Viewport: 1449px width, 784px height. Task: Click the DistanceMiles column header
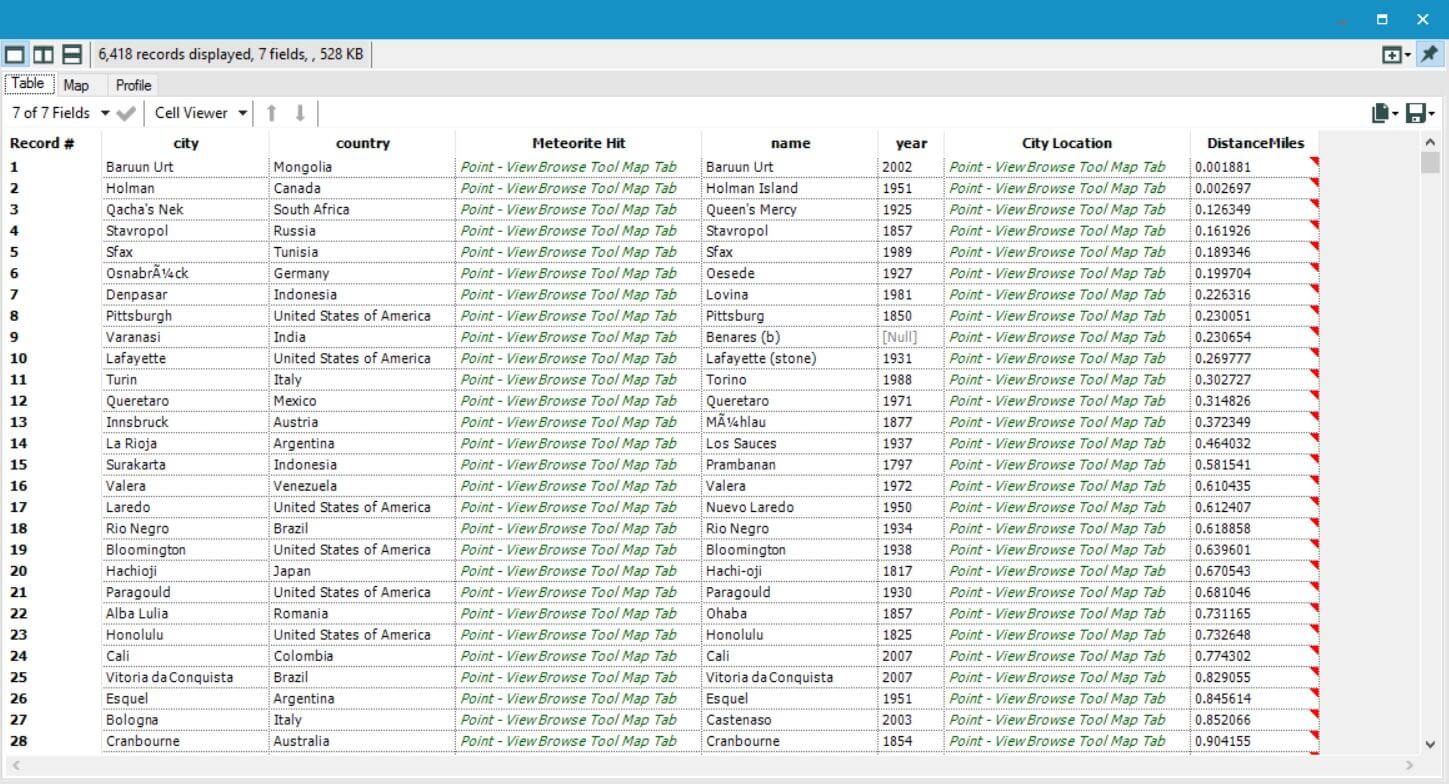(1255, 143)
